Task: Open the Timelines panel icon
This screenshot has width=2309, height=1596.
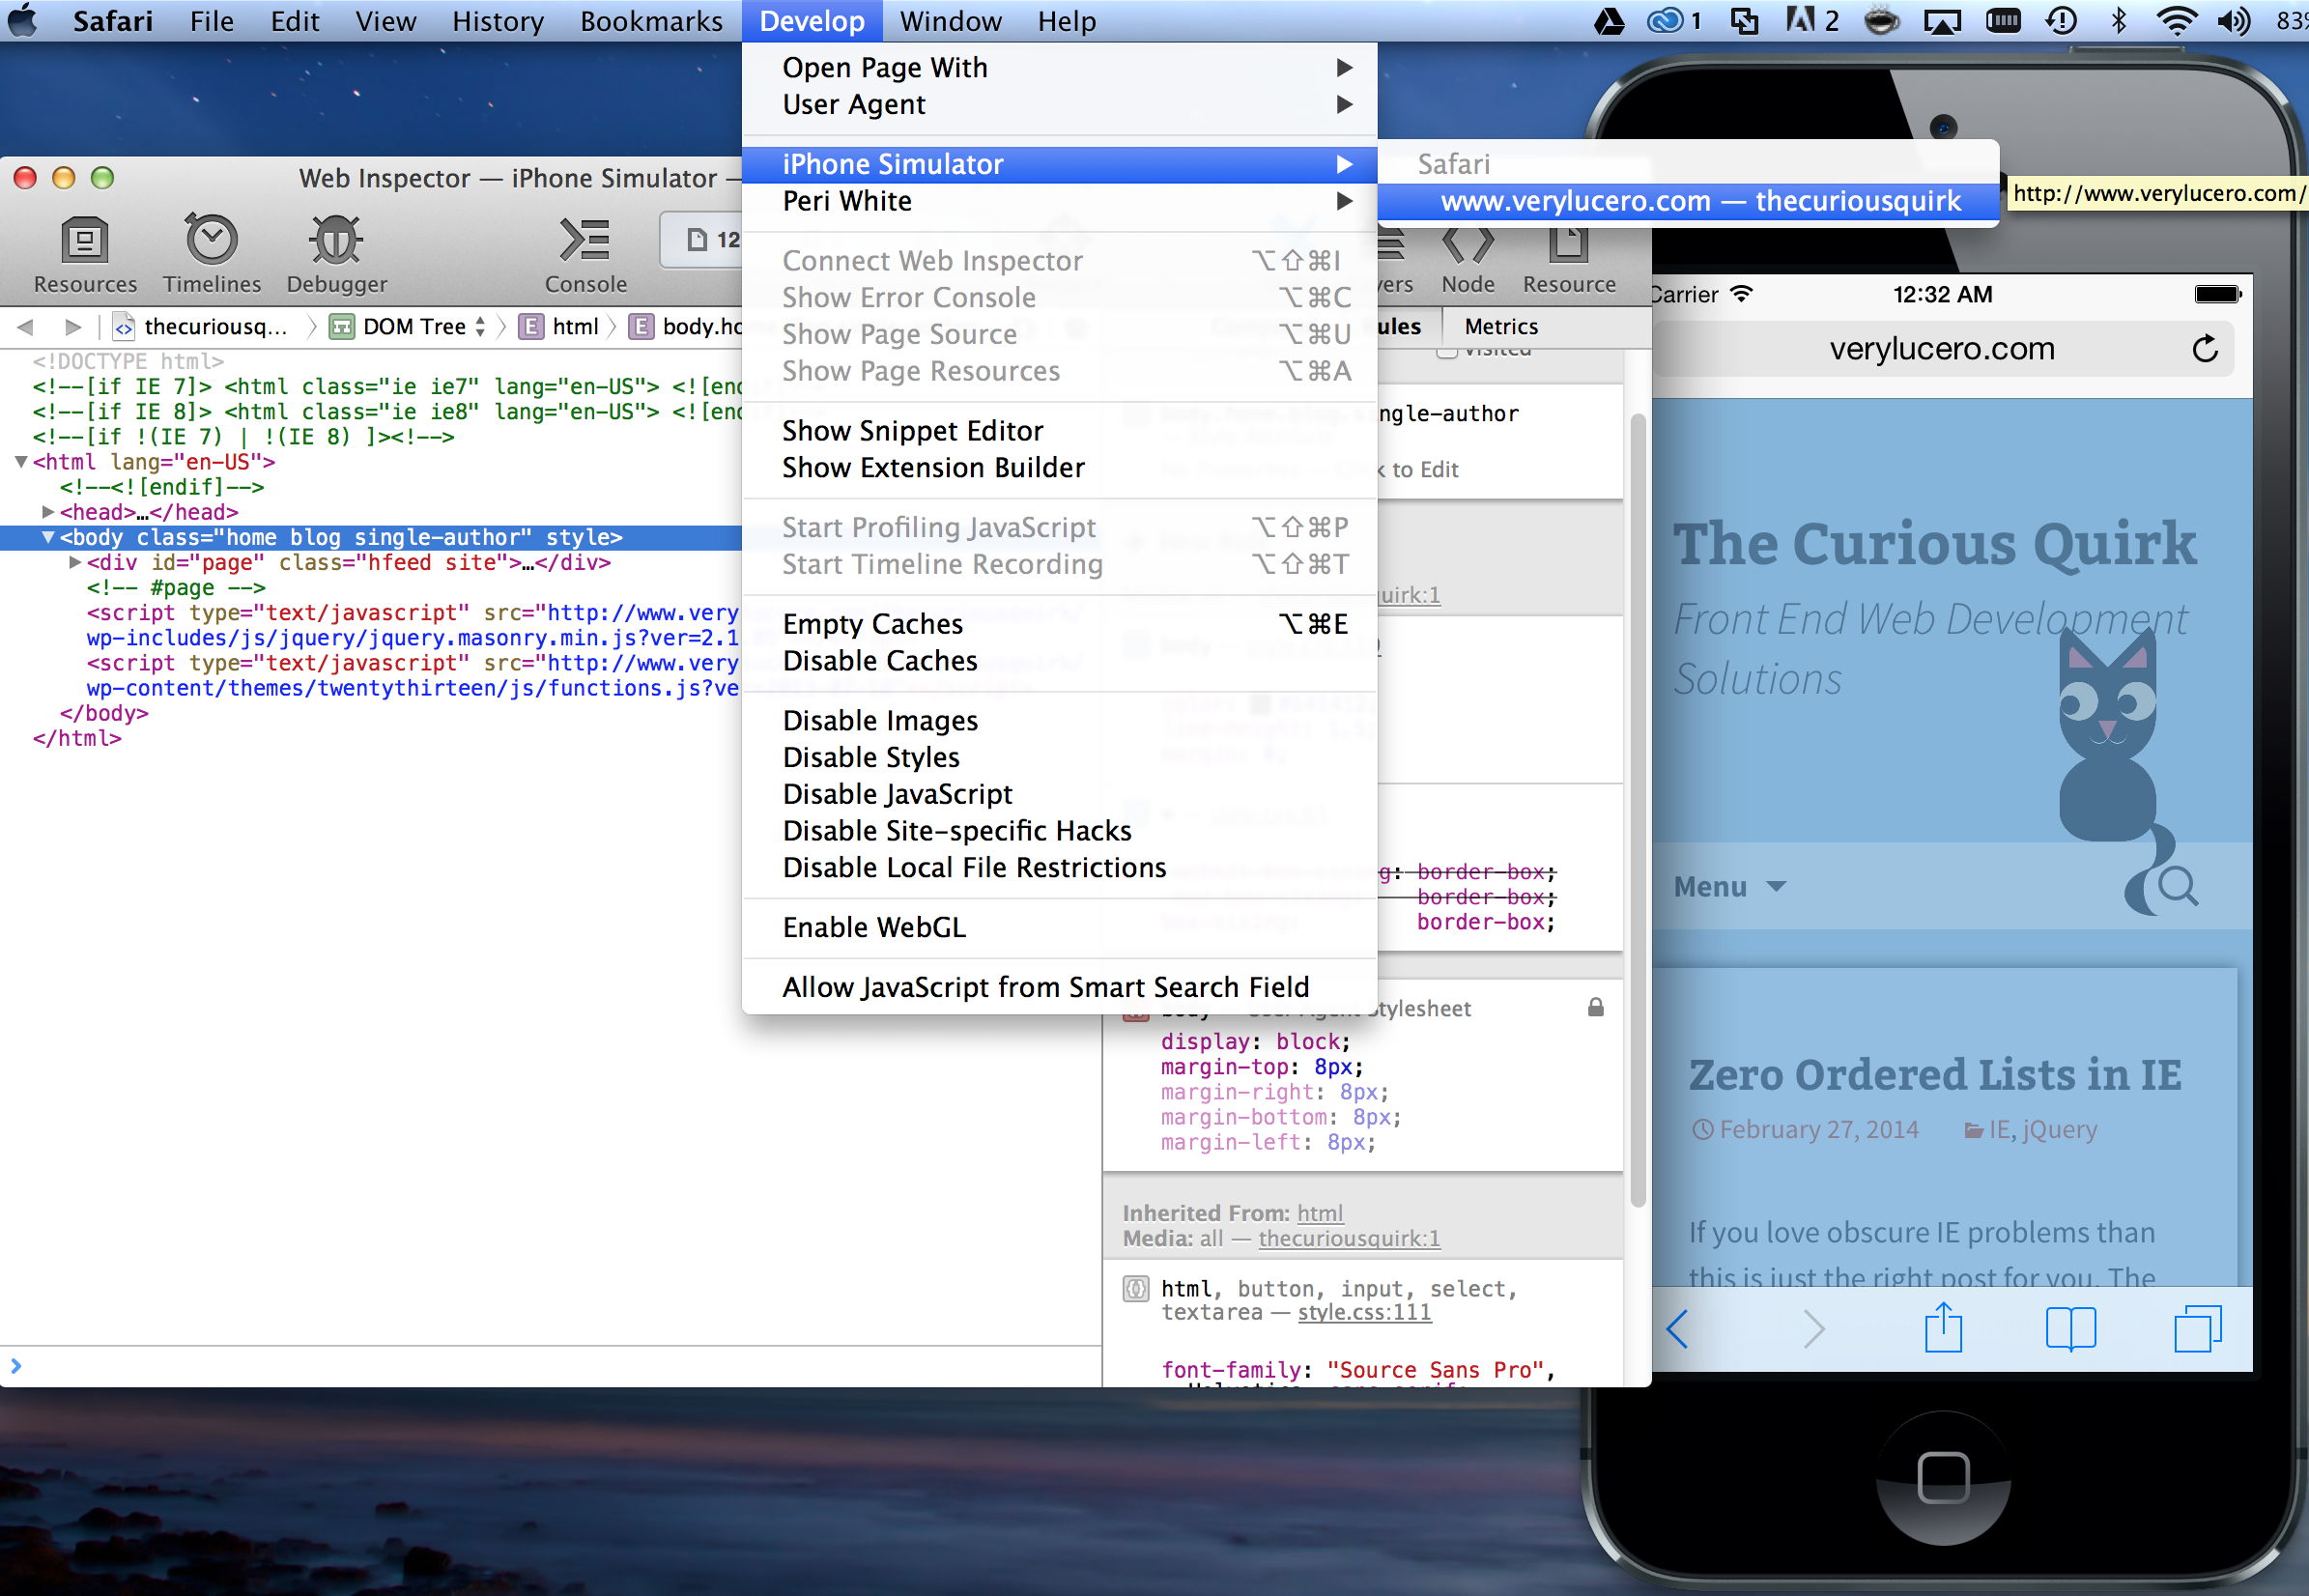Action: coord(211,254)
